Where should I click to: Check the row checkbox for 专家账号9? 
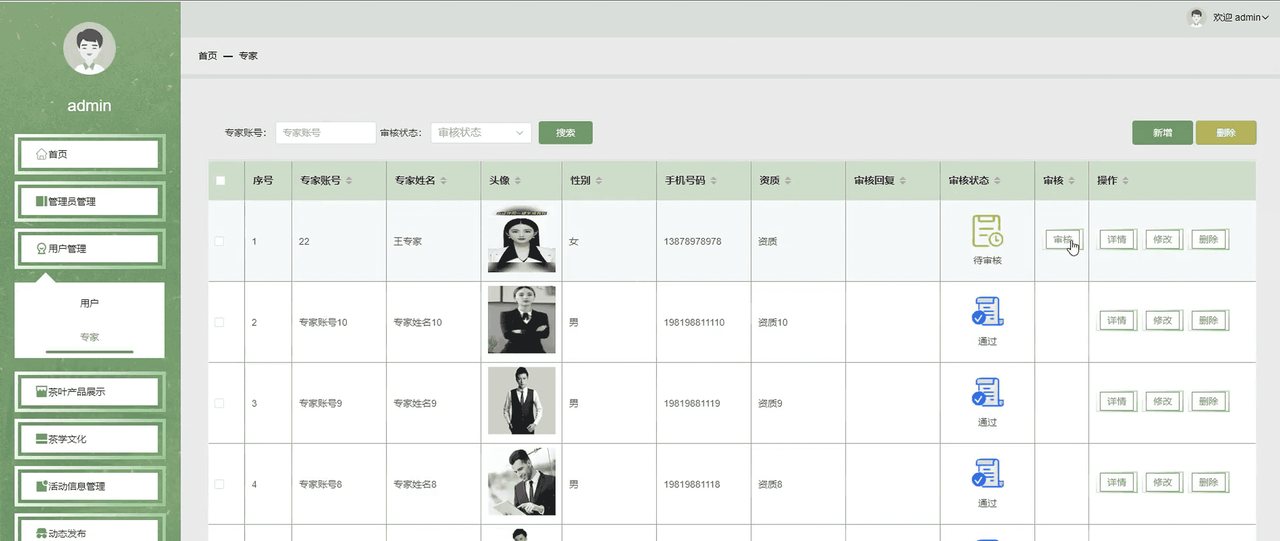point(220,403)
